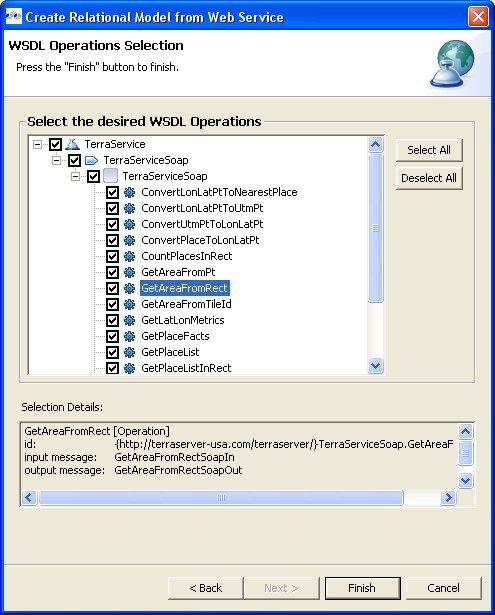Collapse the TerraService root node

(x=37, y=144)
